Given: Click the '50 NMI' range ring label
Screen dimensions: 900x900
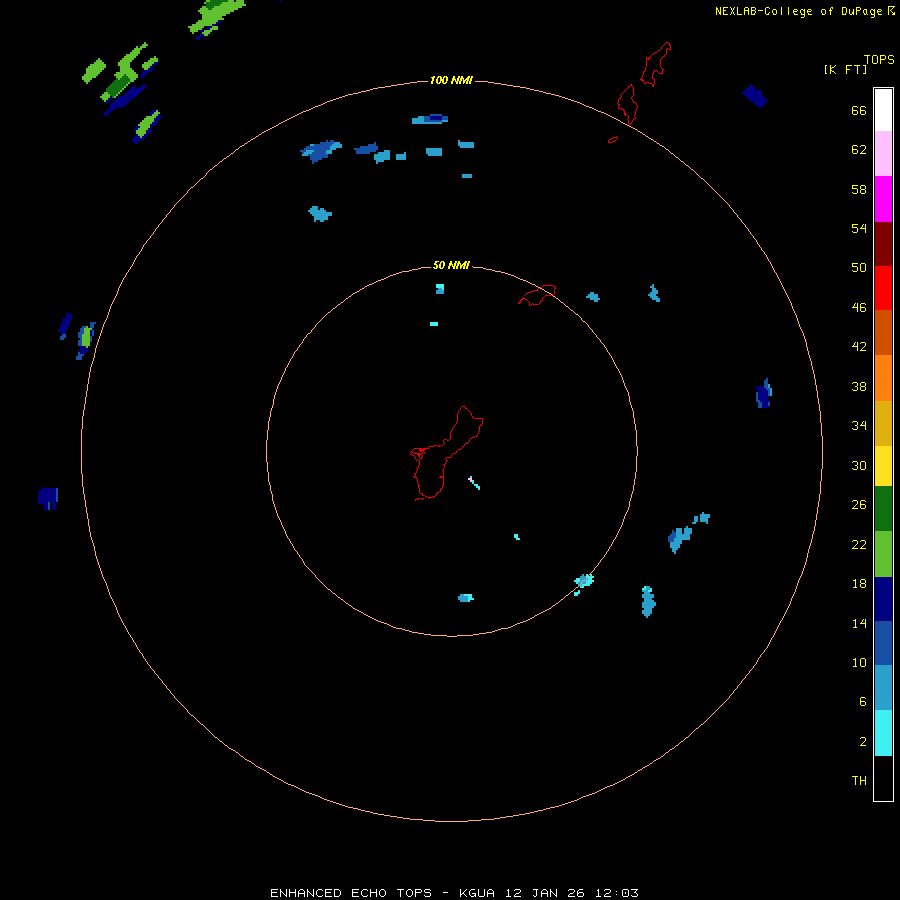Looking at the screenshot, I should click(x=451, y=265).
